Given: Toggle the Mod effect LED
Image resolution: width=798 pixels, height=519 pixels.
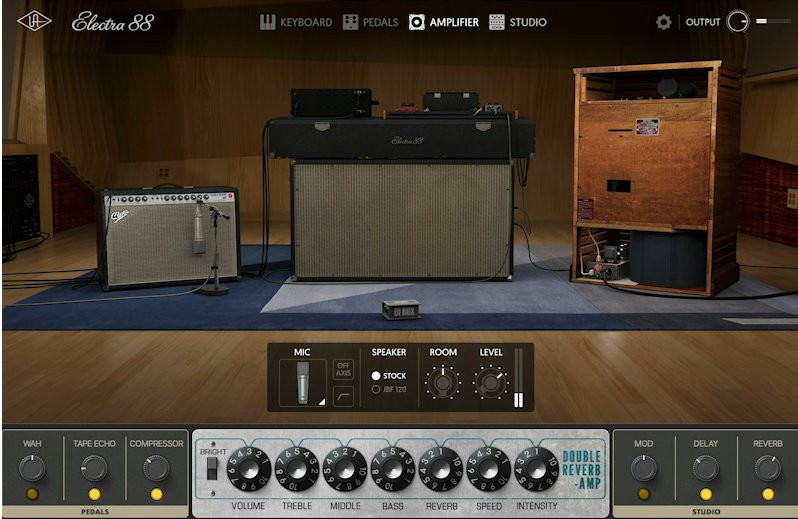Looking at the screenshot, I should (643, 494).
